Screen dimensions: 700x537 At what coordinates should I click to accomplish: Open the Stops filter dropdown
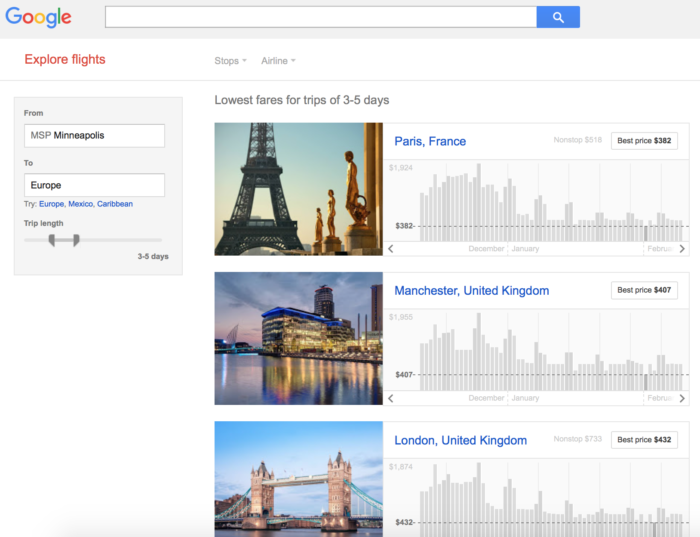click(x=230, y=61)
